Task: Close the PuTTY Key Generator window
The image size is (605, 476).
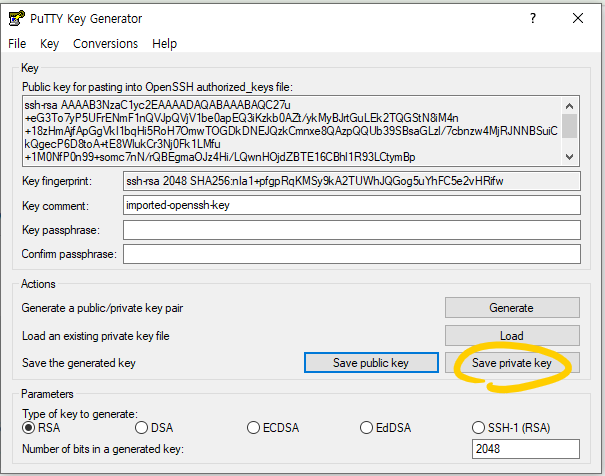Action: (578, 18)
